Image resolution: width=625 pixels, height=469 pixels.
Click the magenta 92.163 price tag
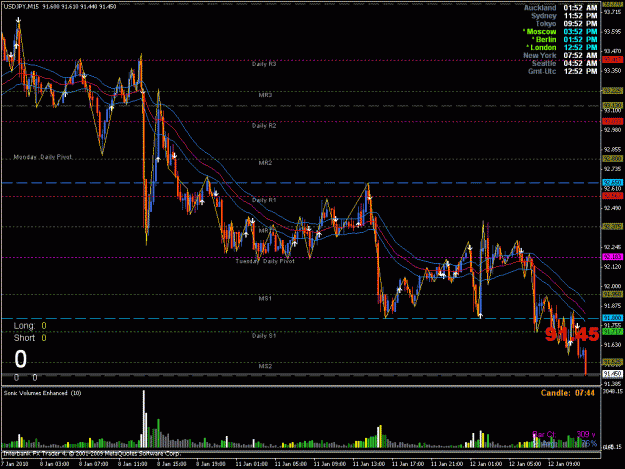[x=612, y=257]
